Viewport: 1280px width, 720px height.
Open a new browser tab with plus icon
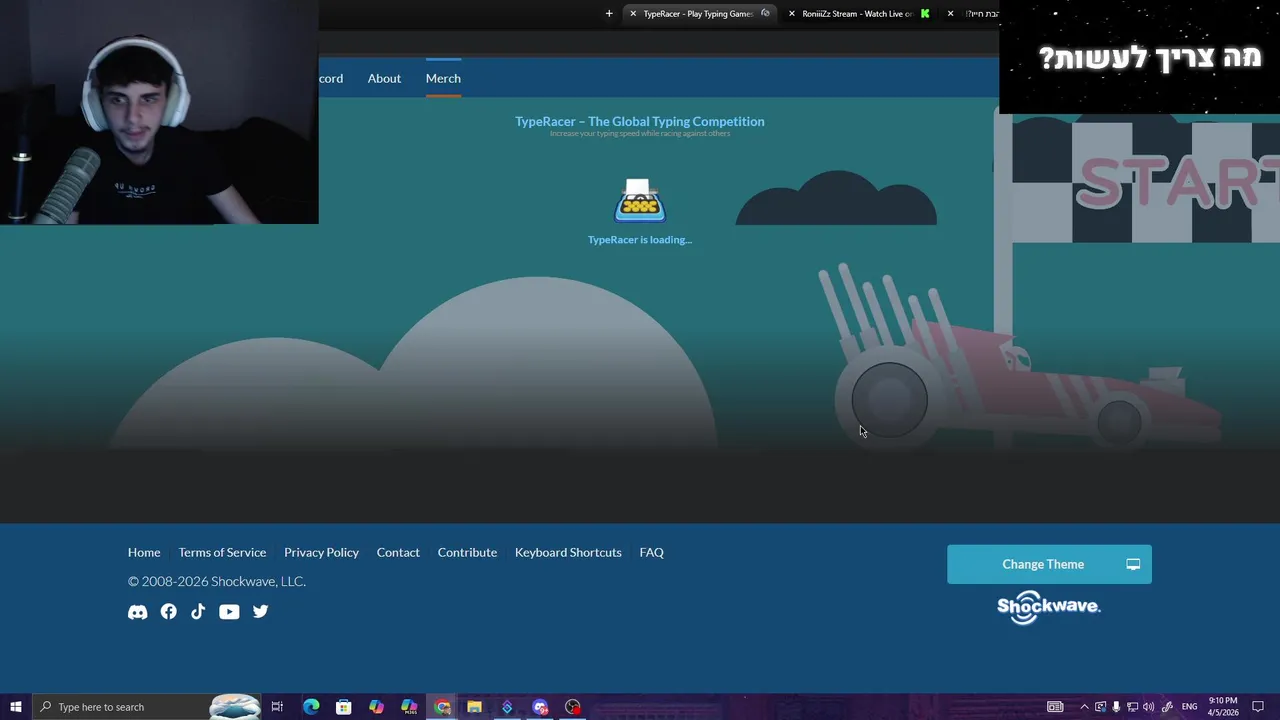[x=609, y=14]
